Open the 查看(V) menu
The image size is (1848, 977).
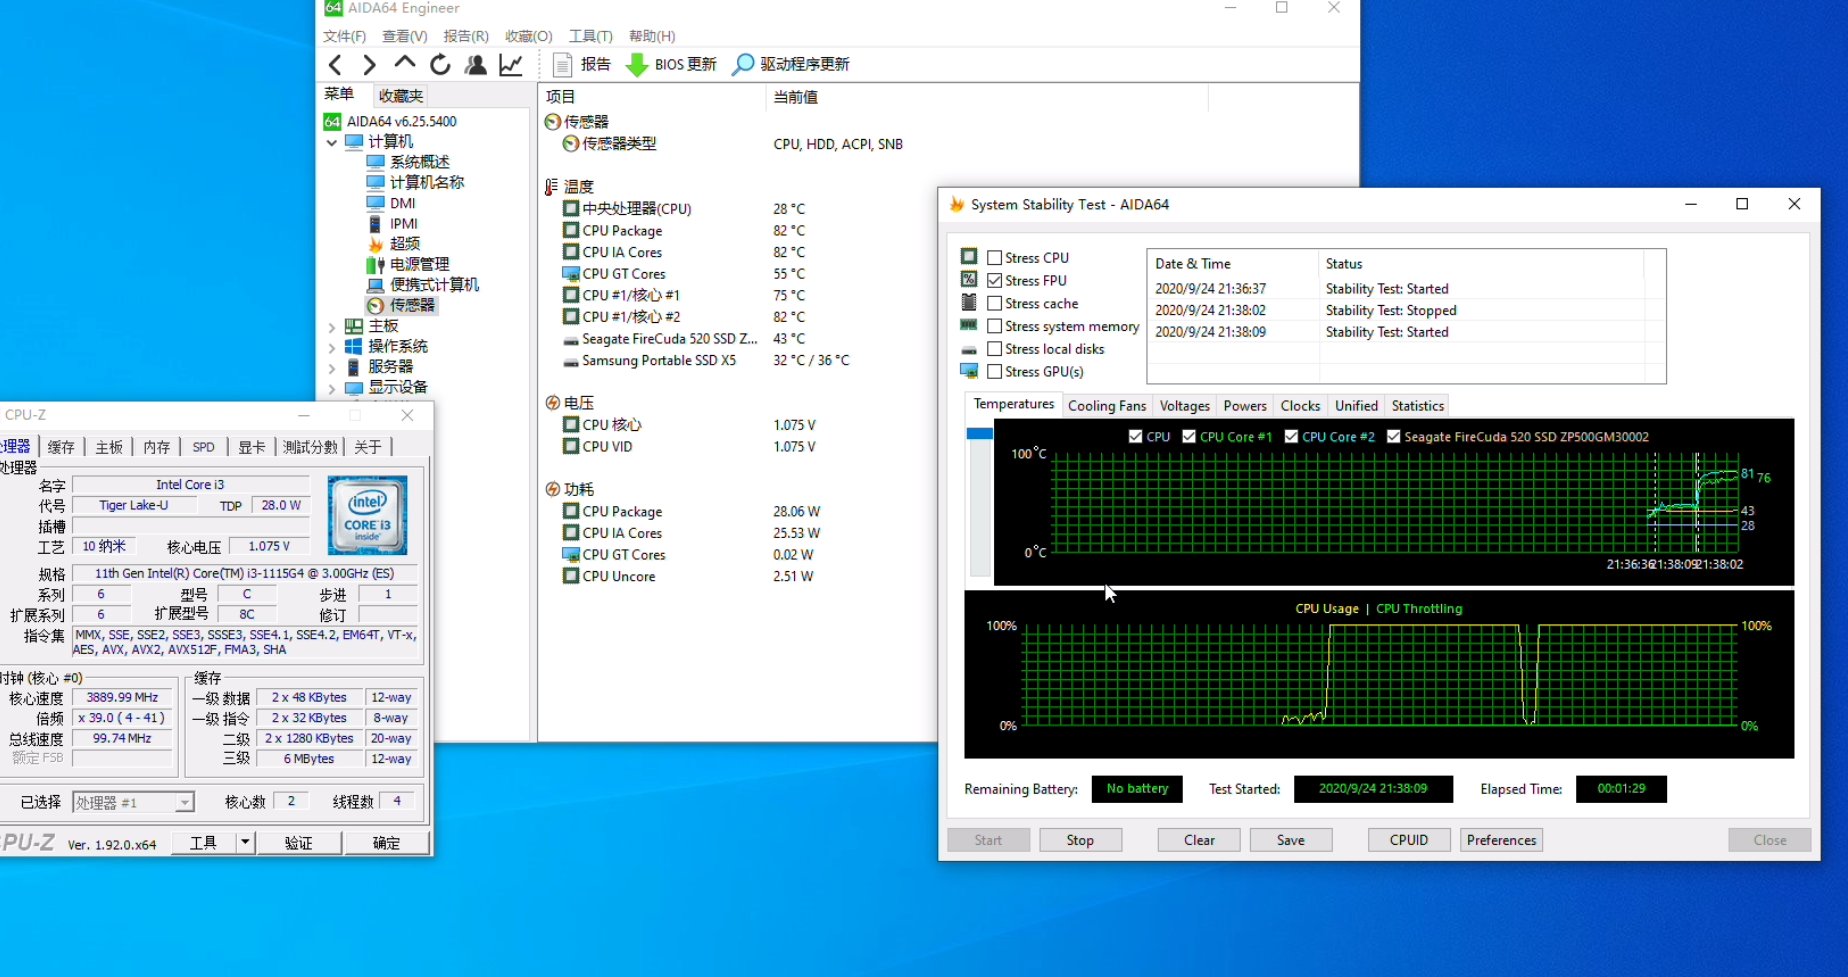coord(404,36)
